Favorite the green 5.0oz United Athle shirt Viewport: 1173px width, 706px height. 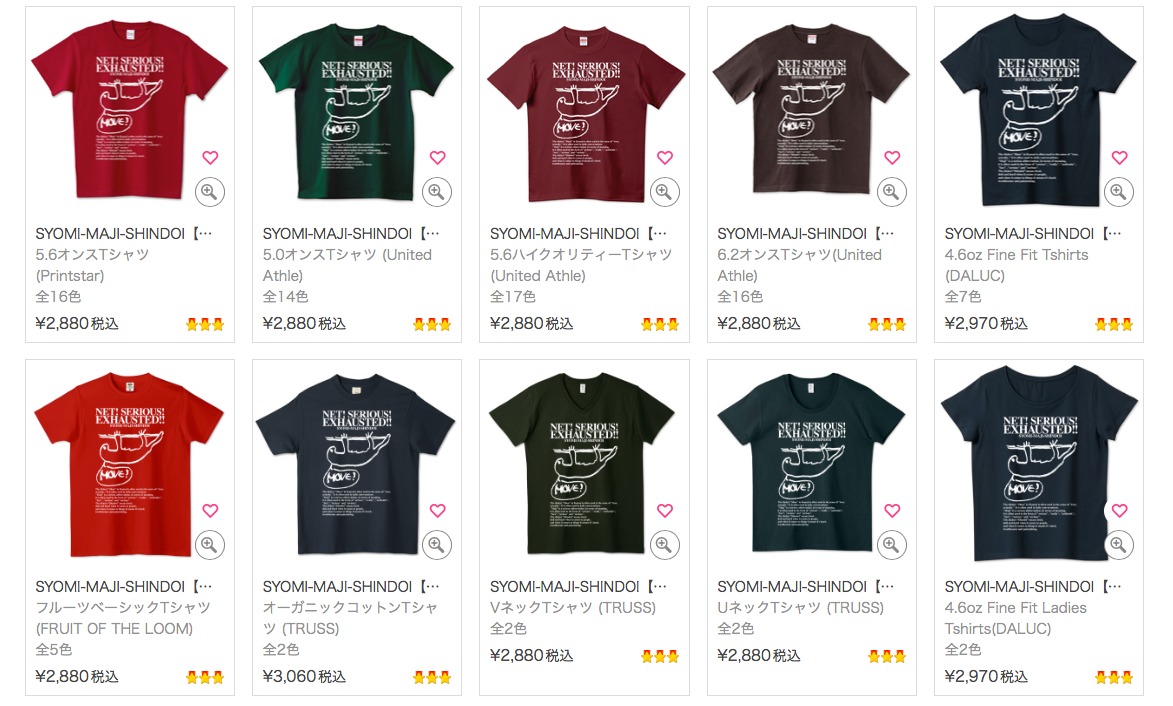coord(438,157)
